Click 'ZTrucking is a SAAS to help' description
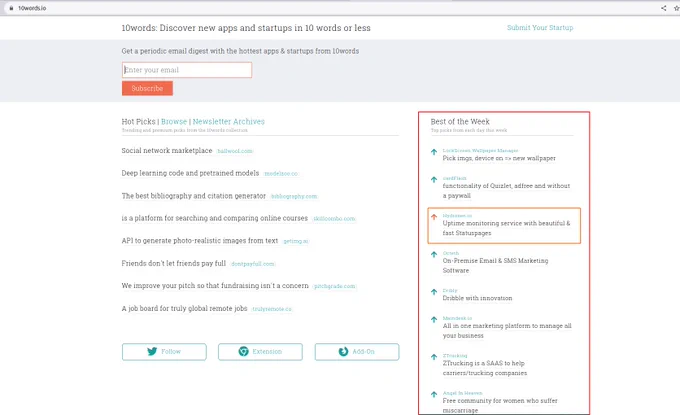Image resolution: width=680 pixels, height=415 pixels. pyautogui.click(x=485, y=368)
